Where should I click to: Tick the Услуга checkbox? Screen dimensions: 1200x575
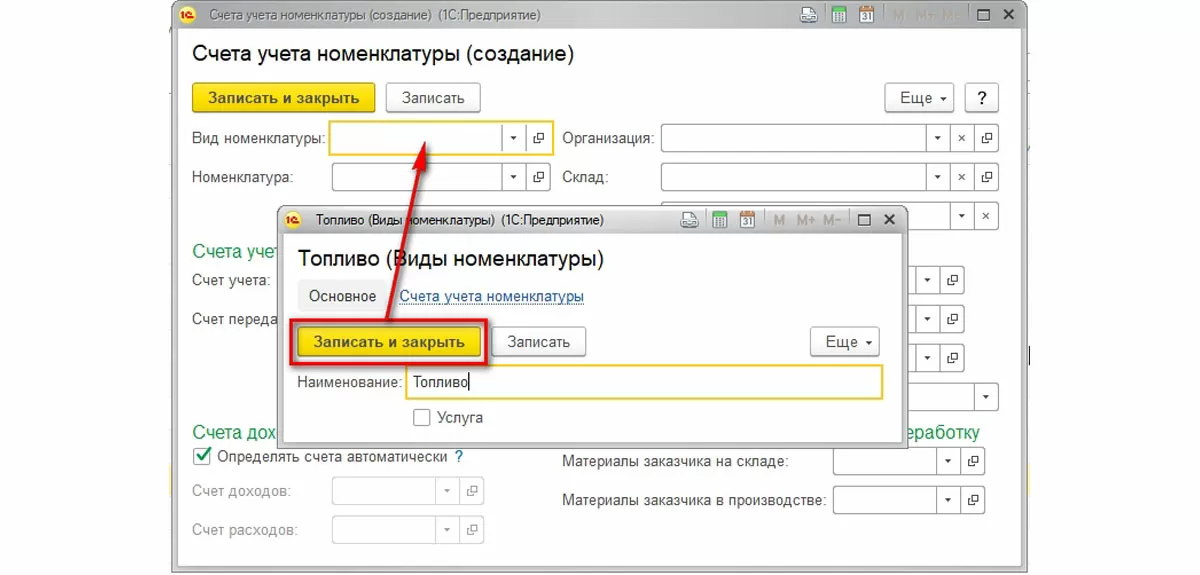click(x=422, y=417)
